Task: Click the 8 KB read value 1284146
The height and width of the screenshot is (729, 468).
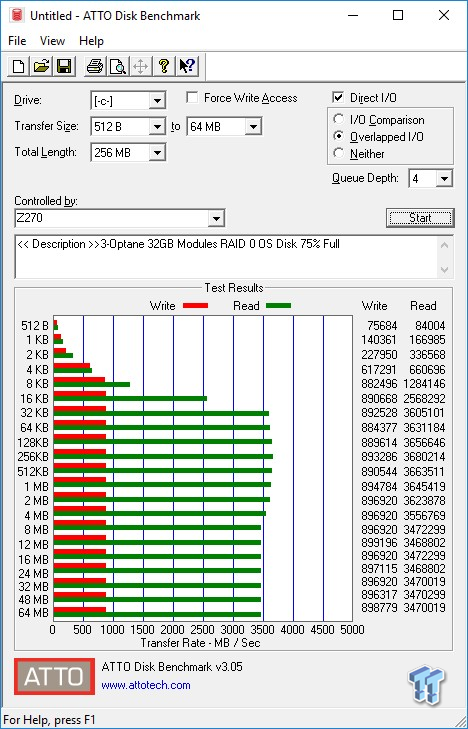Action: click(x=424, y=384)
